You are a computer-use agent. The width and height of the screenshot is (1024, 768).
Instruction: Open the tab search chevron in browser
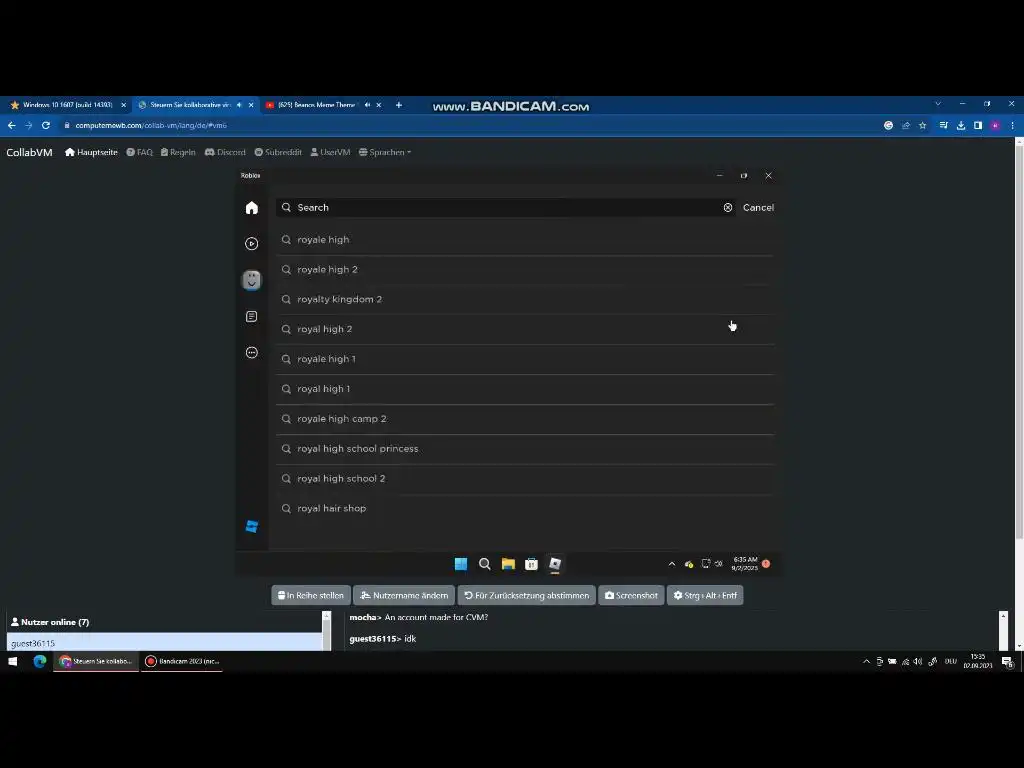[938, 104]
